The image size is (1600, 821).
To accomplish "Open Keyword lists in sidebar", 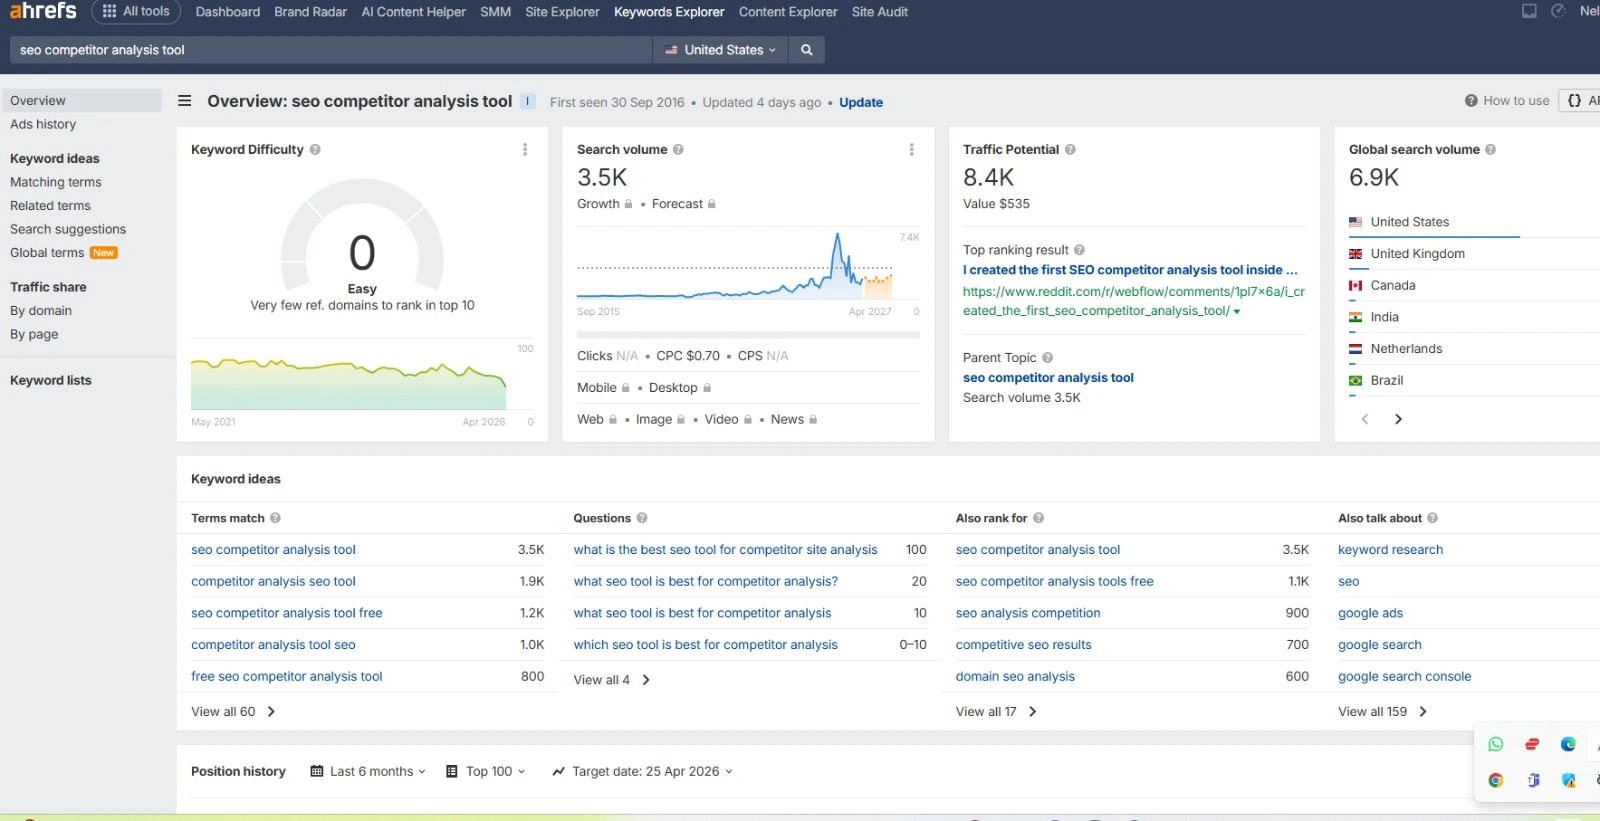I will pyautogui.click(x=51, y=380).
